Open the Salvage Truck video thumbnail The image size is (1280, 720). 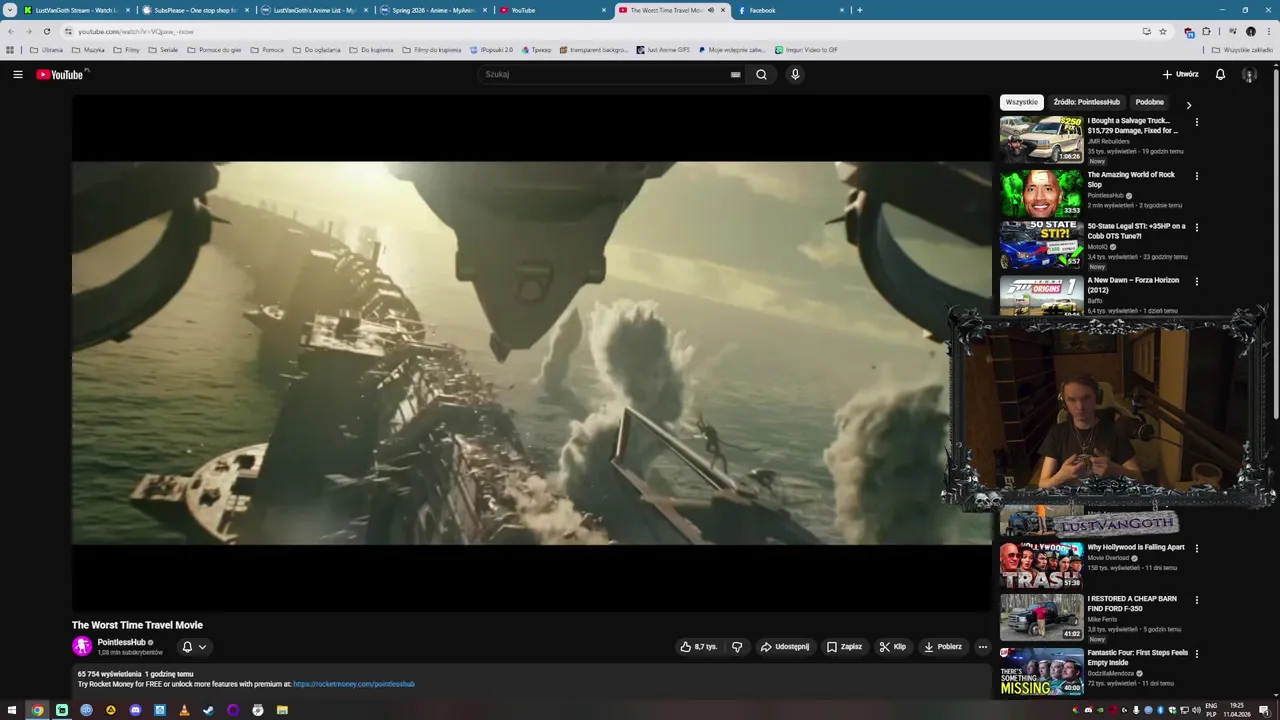[1041, 139]
